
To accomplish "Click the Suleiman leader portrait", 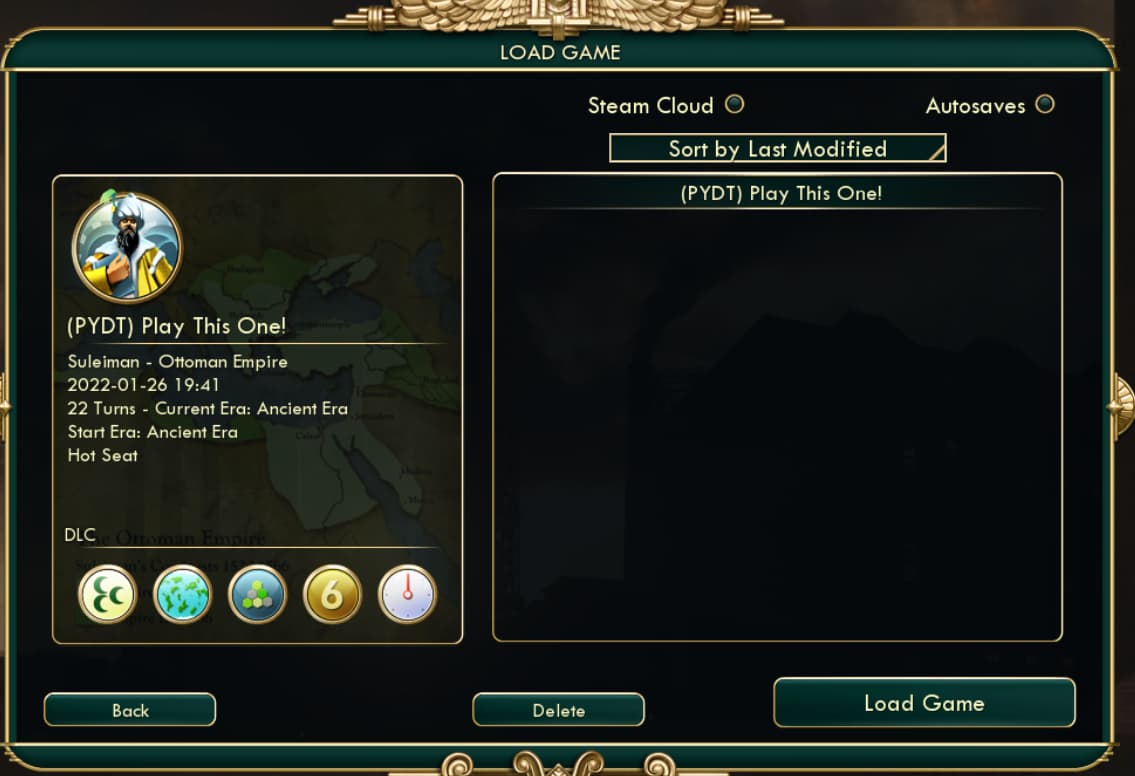I will [127, 247].
